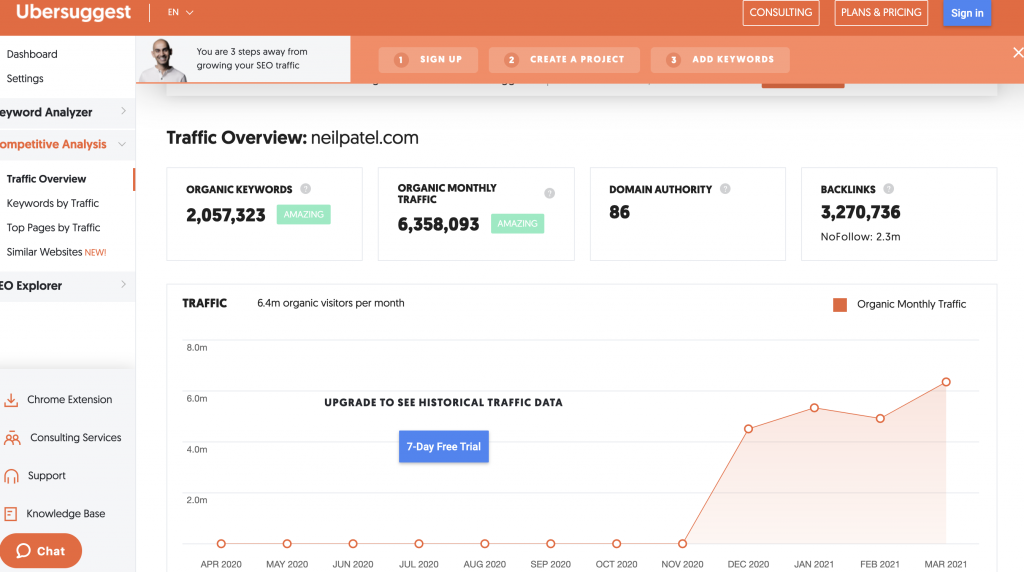The image size is (1024, 572).
Task: Open the Chat bubble button
Action: 40,550
